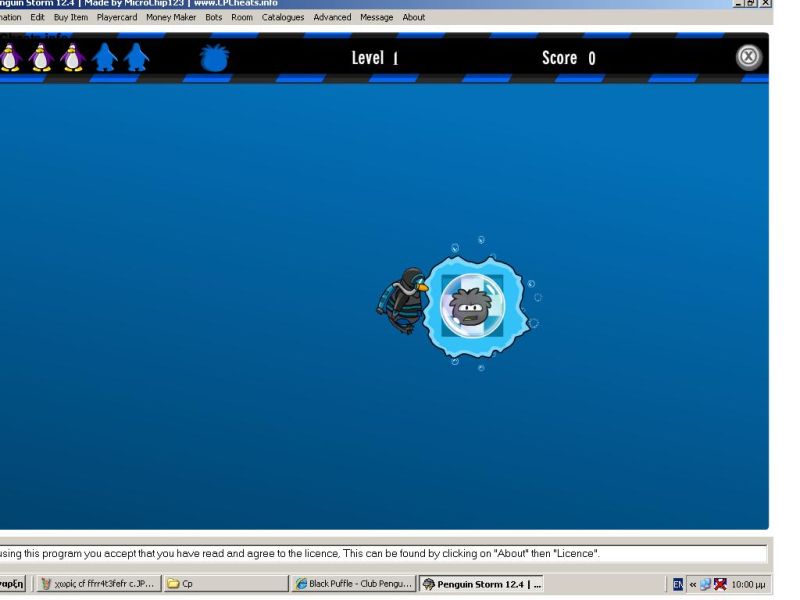Open the Bots menu
The height and width of the screenshot is (600, 800).
214,17
